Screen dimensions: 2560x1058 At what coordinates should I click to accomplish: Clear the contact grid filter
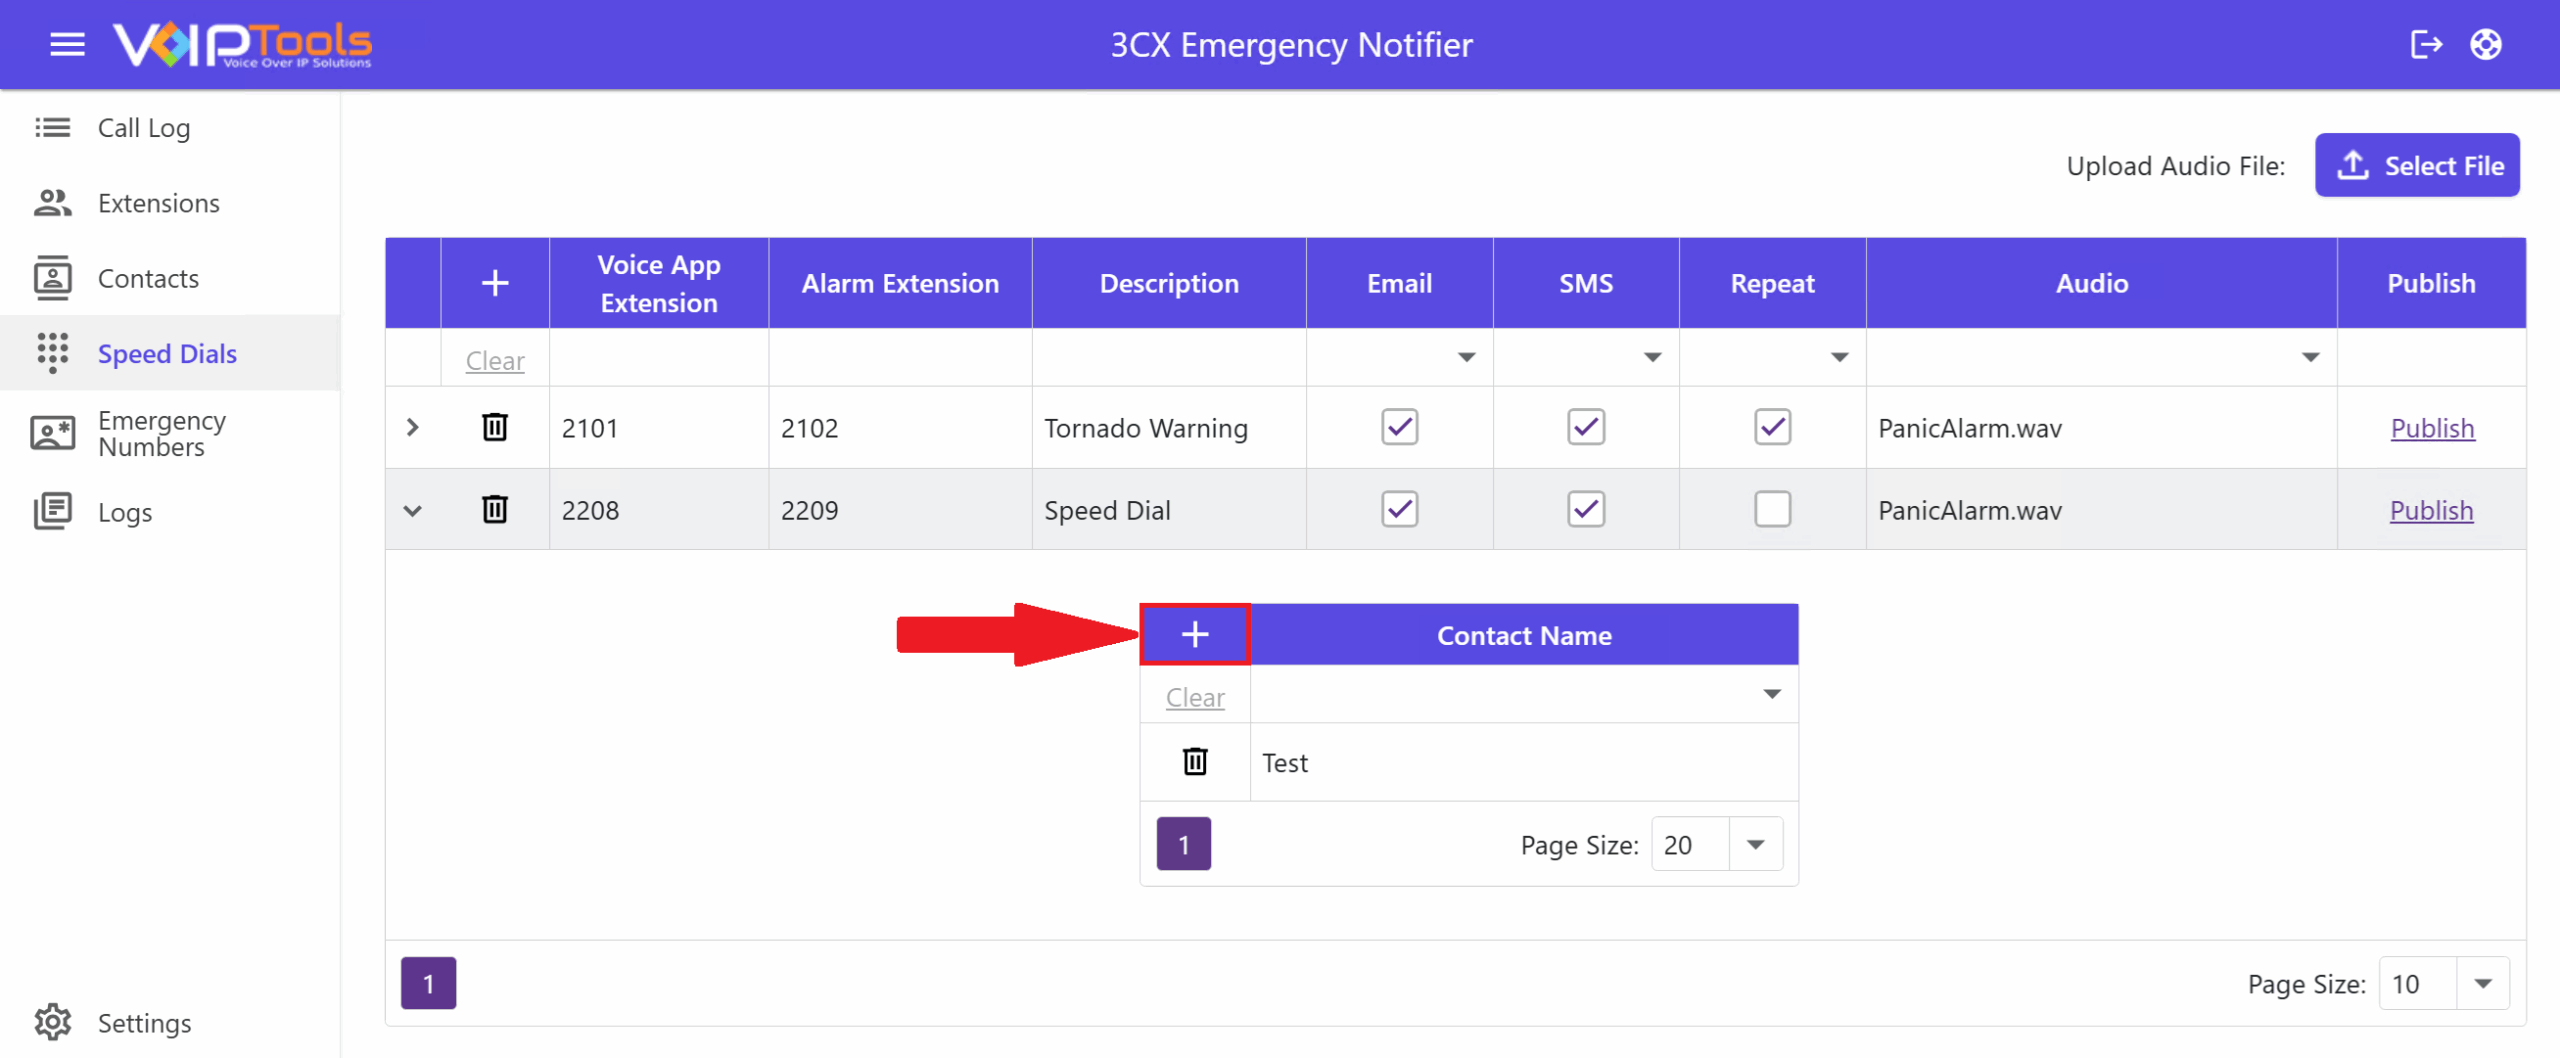(x=1195, y=697)
